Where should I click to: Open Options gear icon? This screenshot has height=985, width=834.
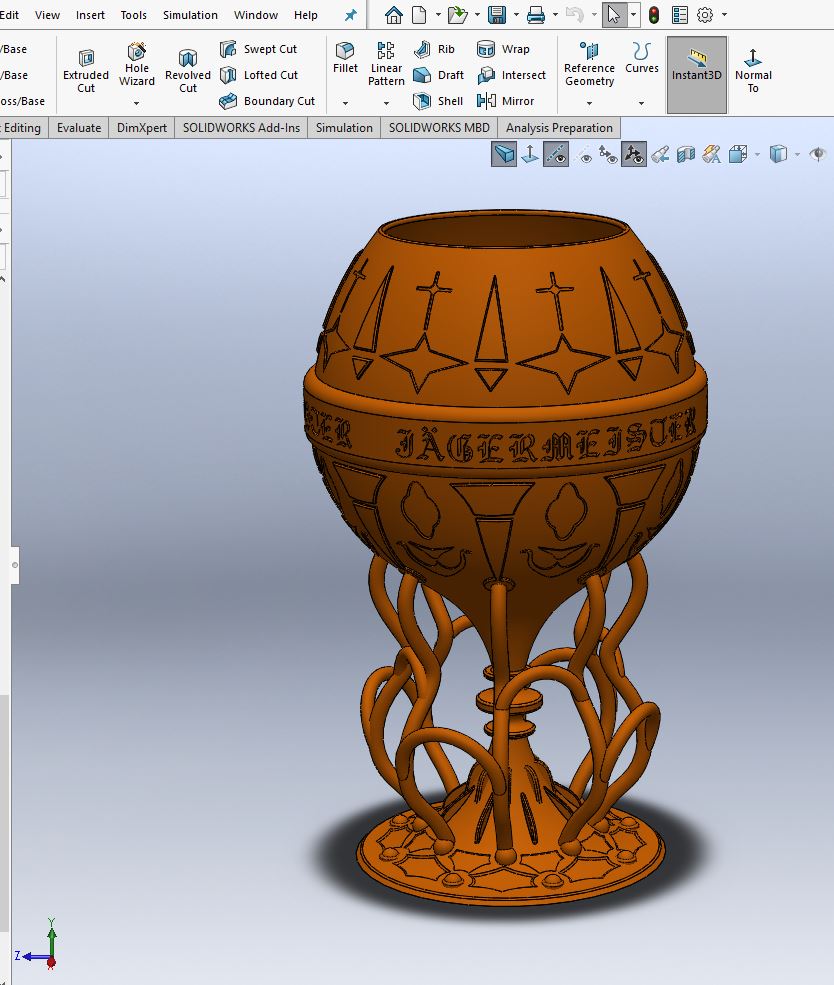click(705, 14)
